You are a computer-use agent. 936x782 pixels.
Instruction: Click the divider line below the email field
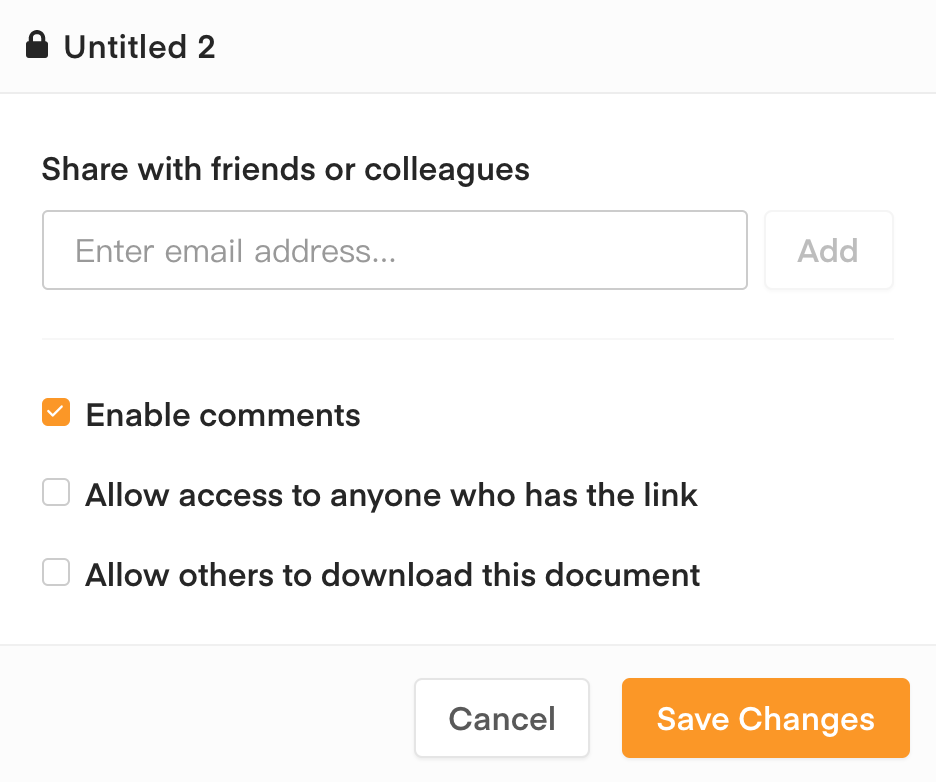(467, 339)
